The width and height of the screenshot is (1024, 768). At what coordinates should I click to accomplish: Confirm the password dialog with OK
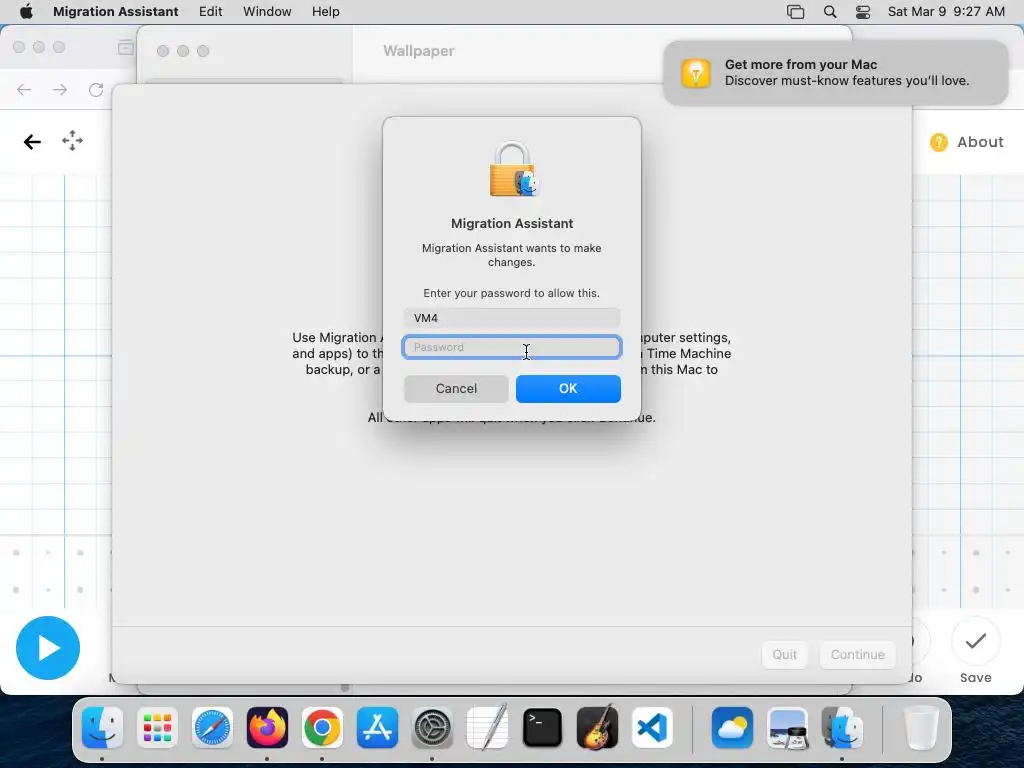tap(568, 389)
